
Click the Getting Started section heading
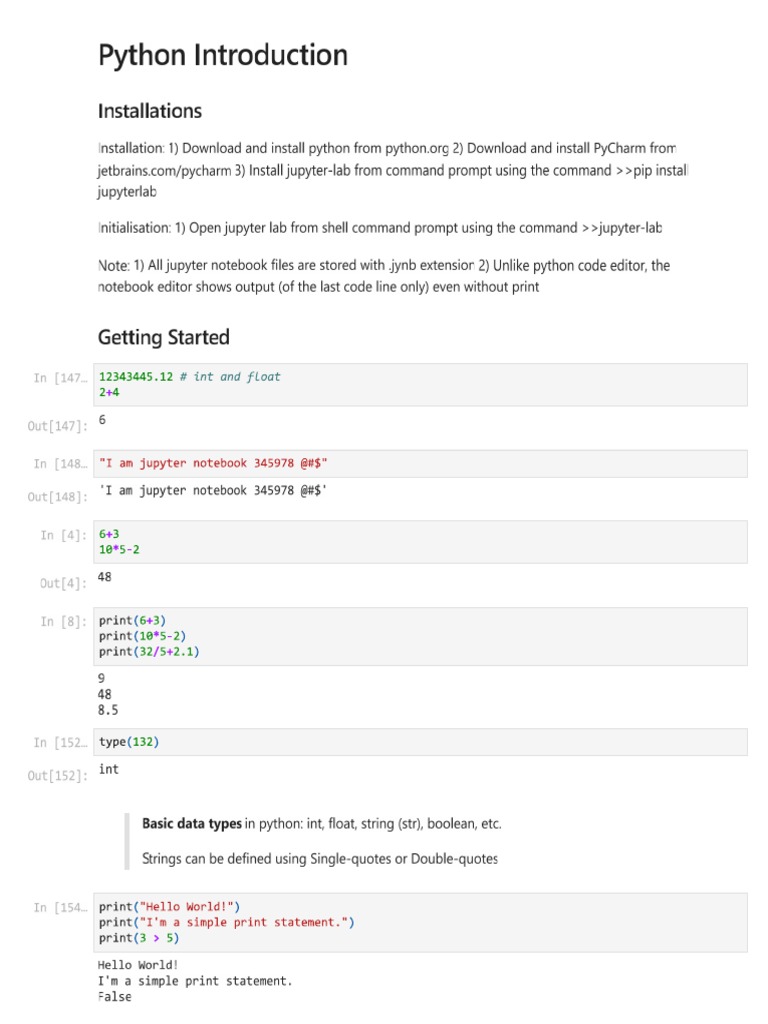[164, 337]
